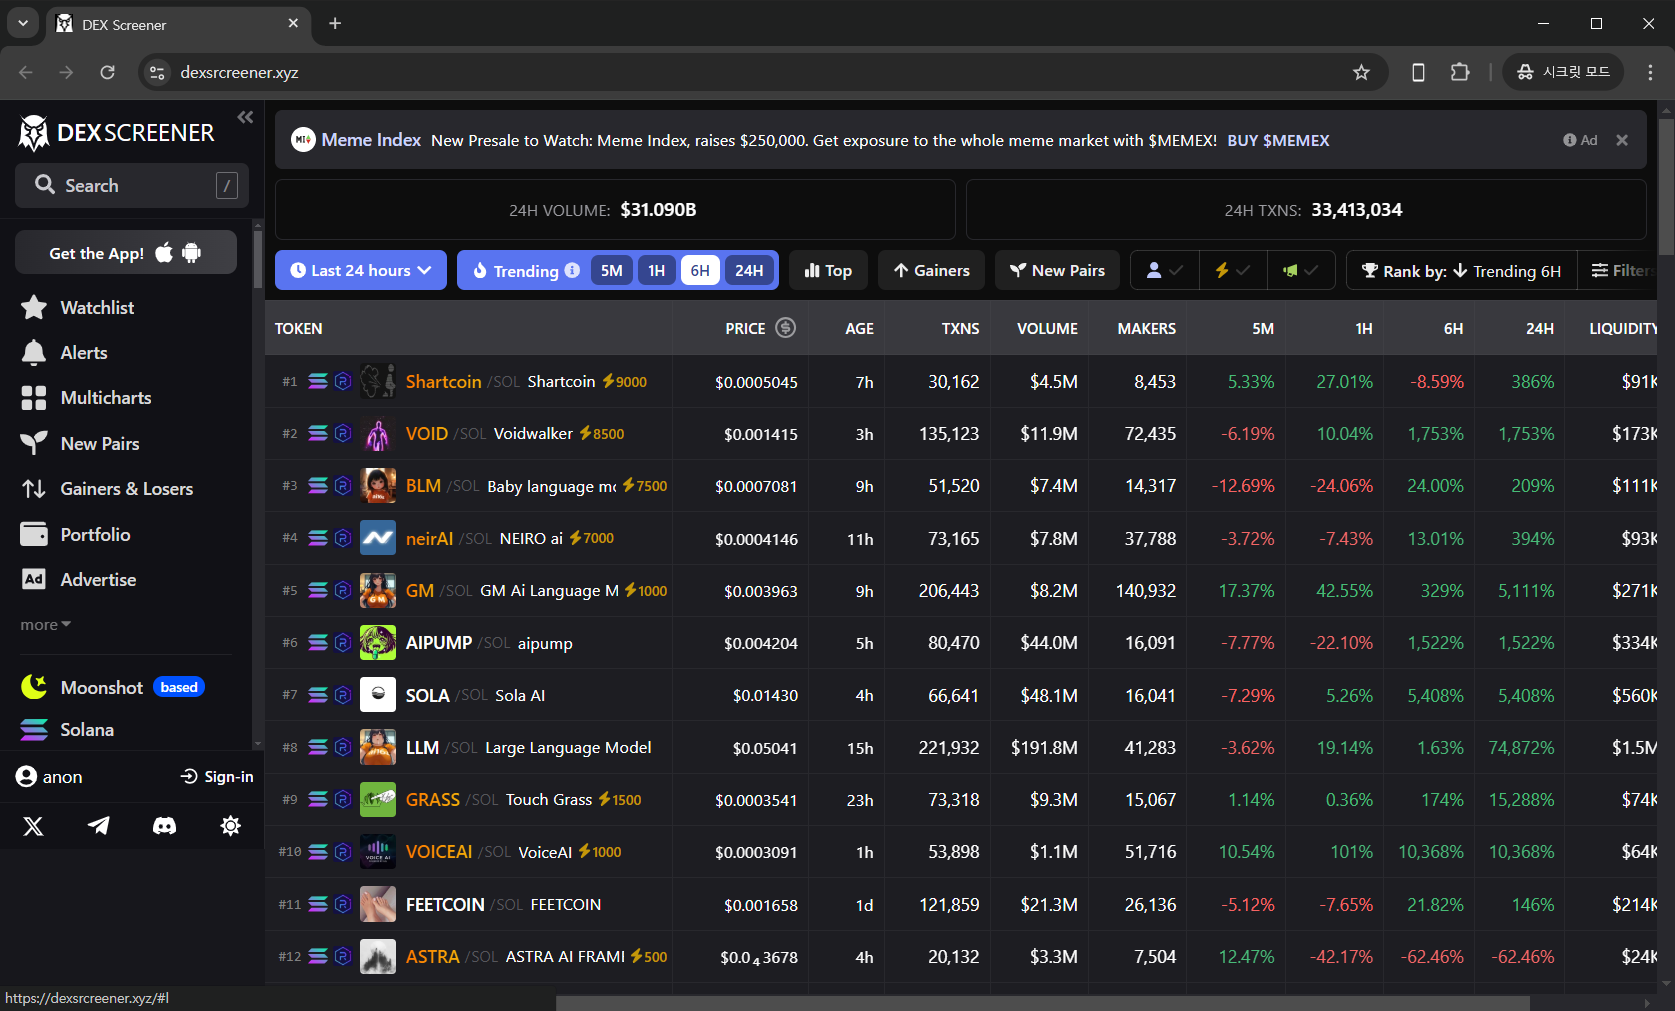Open the Apple app store icon
The image size is (1675, 1011).
pos(164,253)
